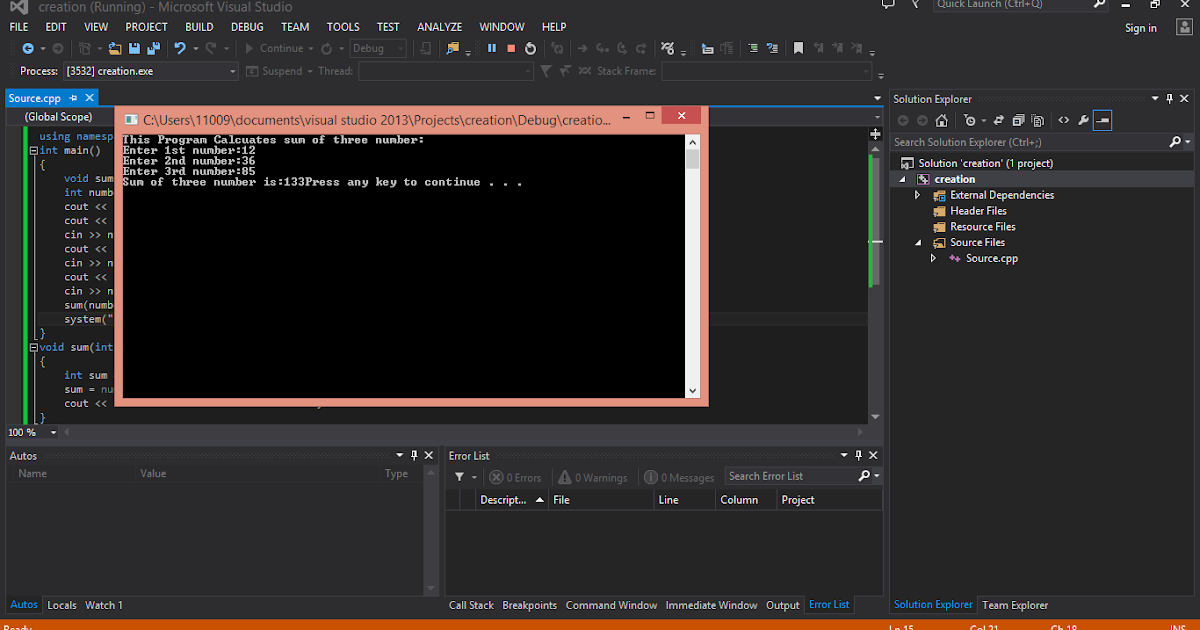Open Solution Explorer window options dropdown arrow

pos(1156,99)
